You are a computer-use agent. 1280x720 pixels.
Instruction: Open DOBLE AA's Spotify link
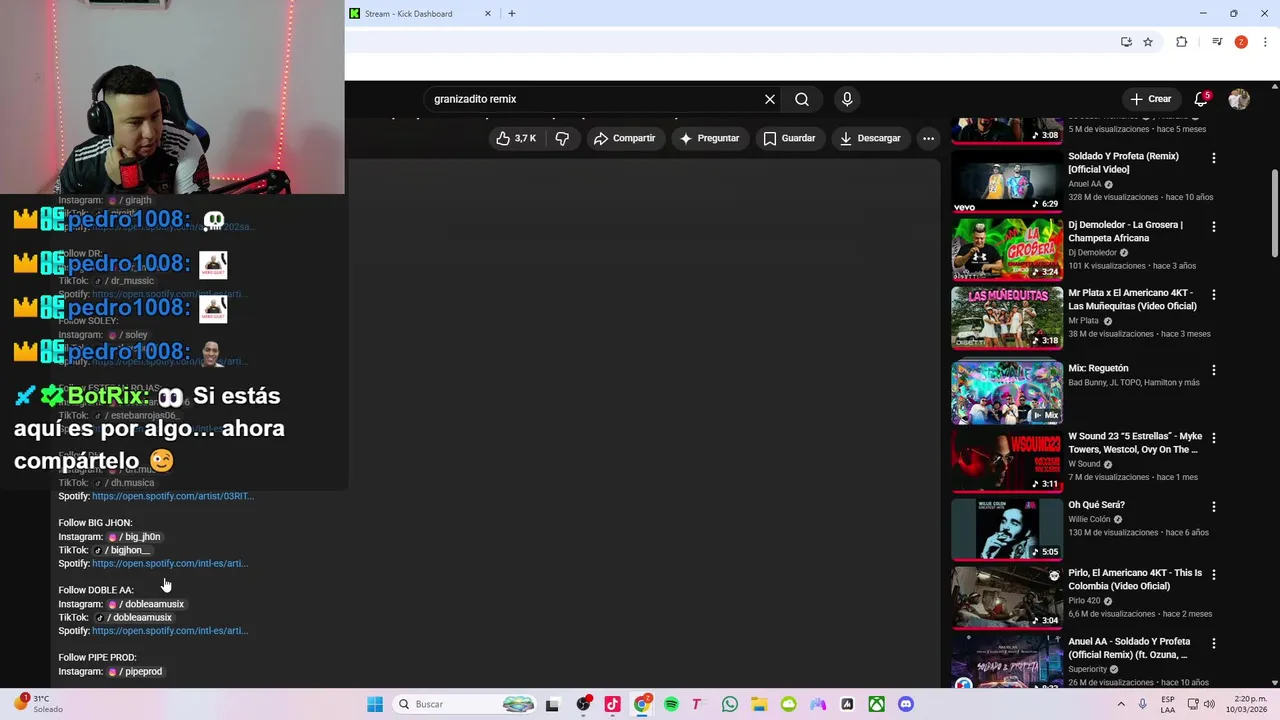(170, 631)
